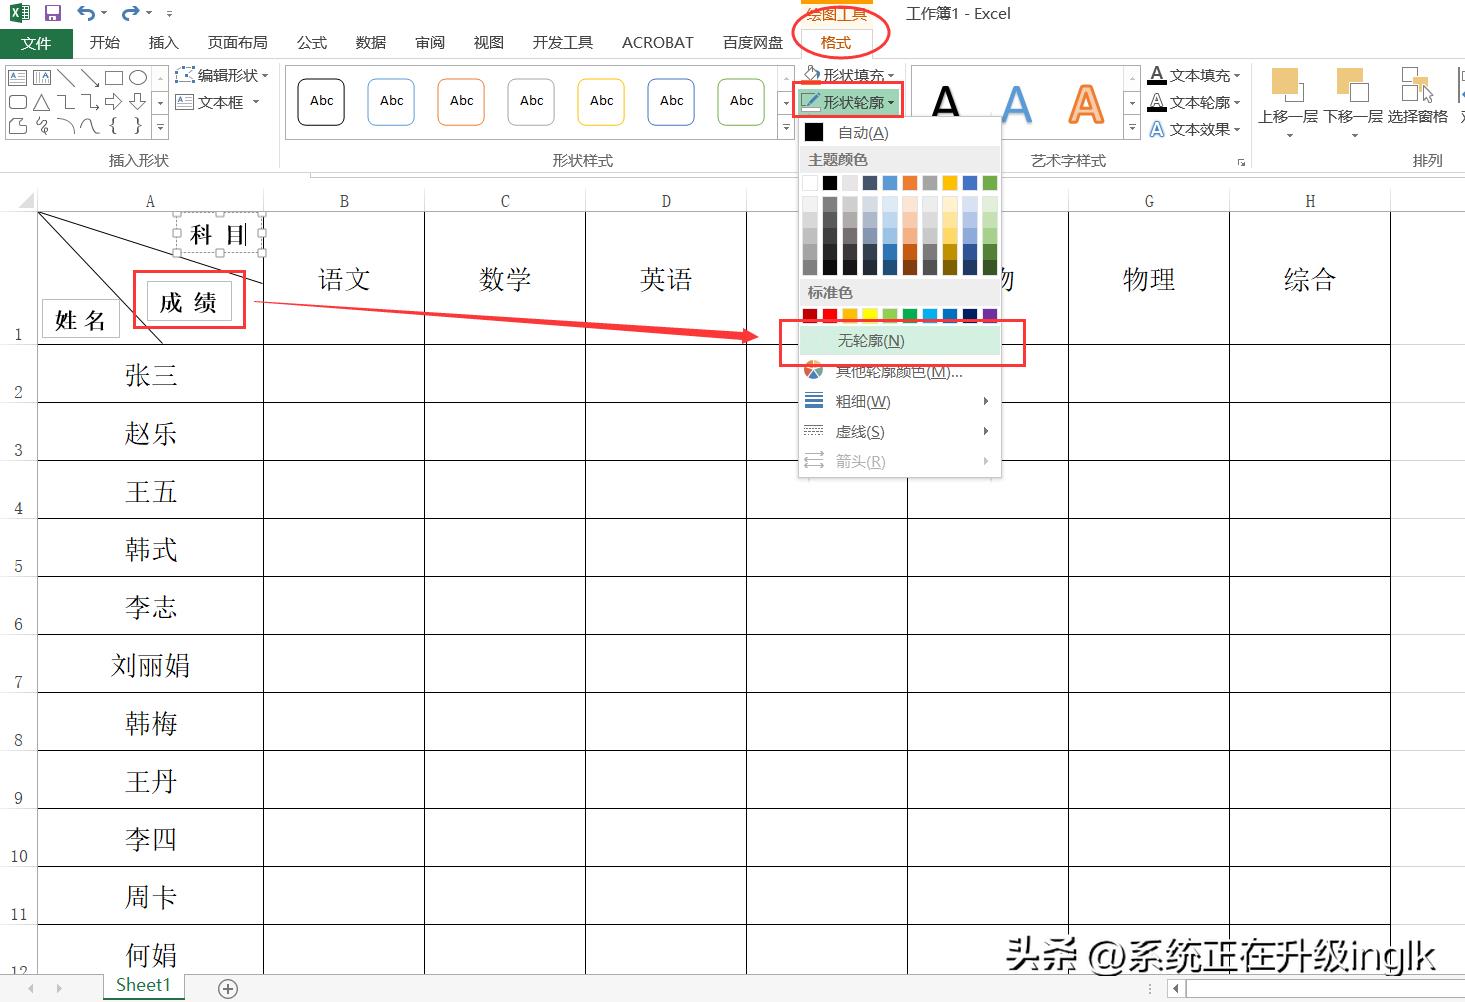1465x1002 pixels.
Task: Select the oval shape in the shapes gallery
Action: [x=138, y=77]
